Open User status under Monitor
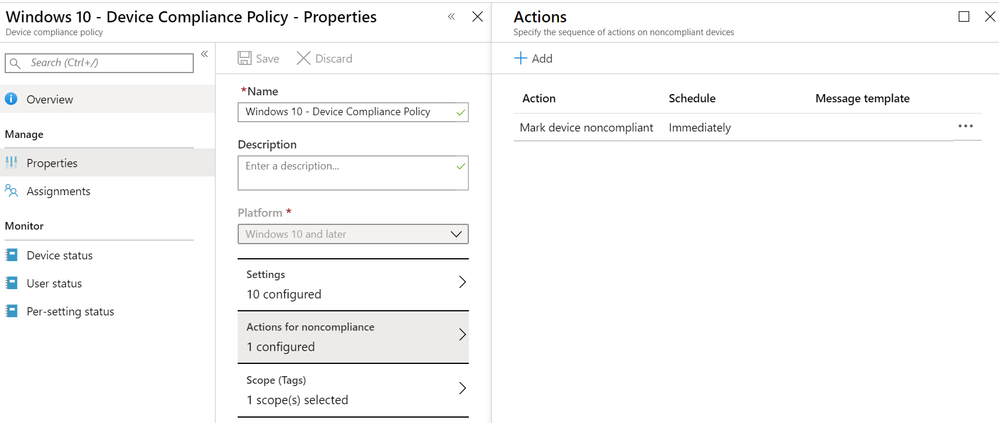This screenshot has height=423, width=999. 107,283
